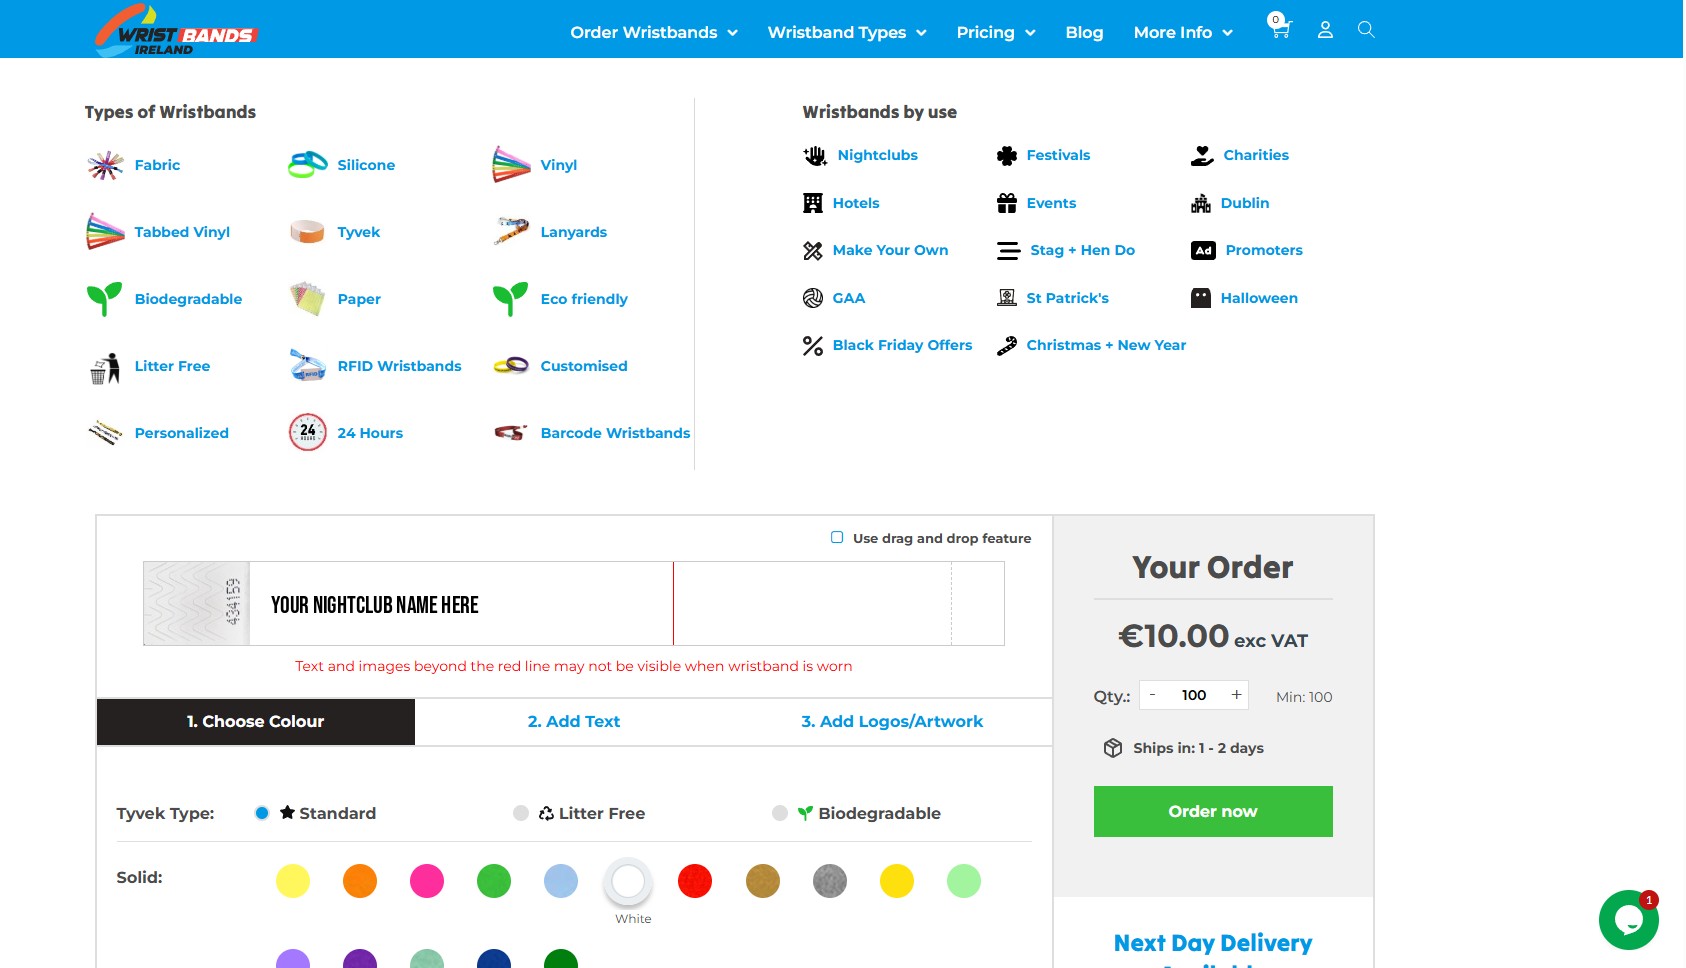Choose the Biodegradable Tyvek type option

(779, 813)
